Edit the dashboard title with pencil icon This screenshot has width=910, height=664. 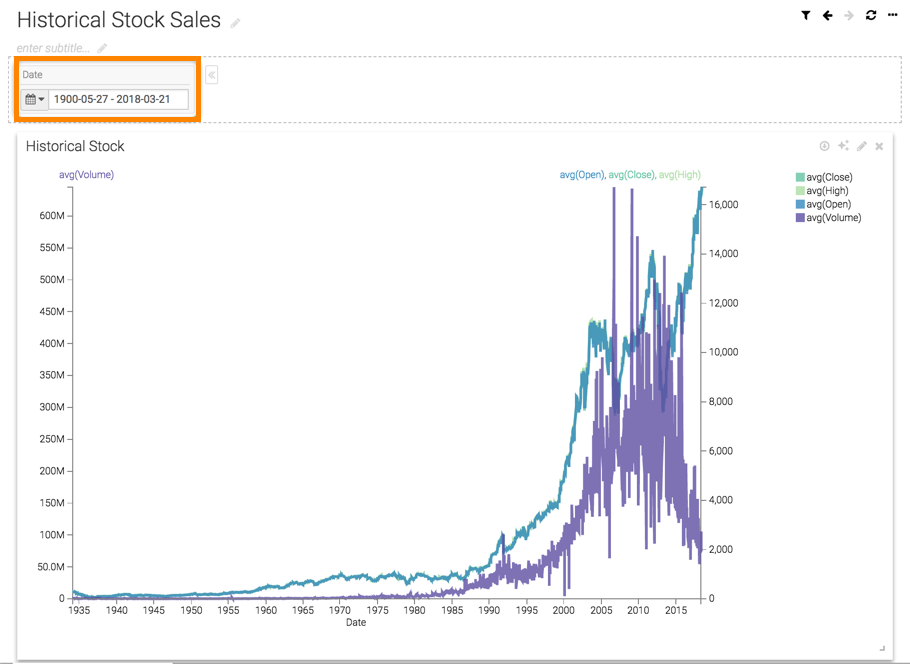(x=236, y=23)
